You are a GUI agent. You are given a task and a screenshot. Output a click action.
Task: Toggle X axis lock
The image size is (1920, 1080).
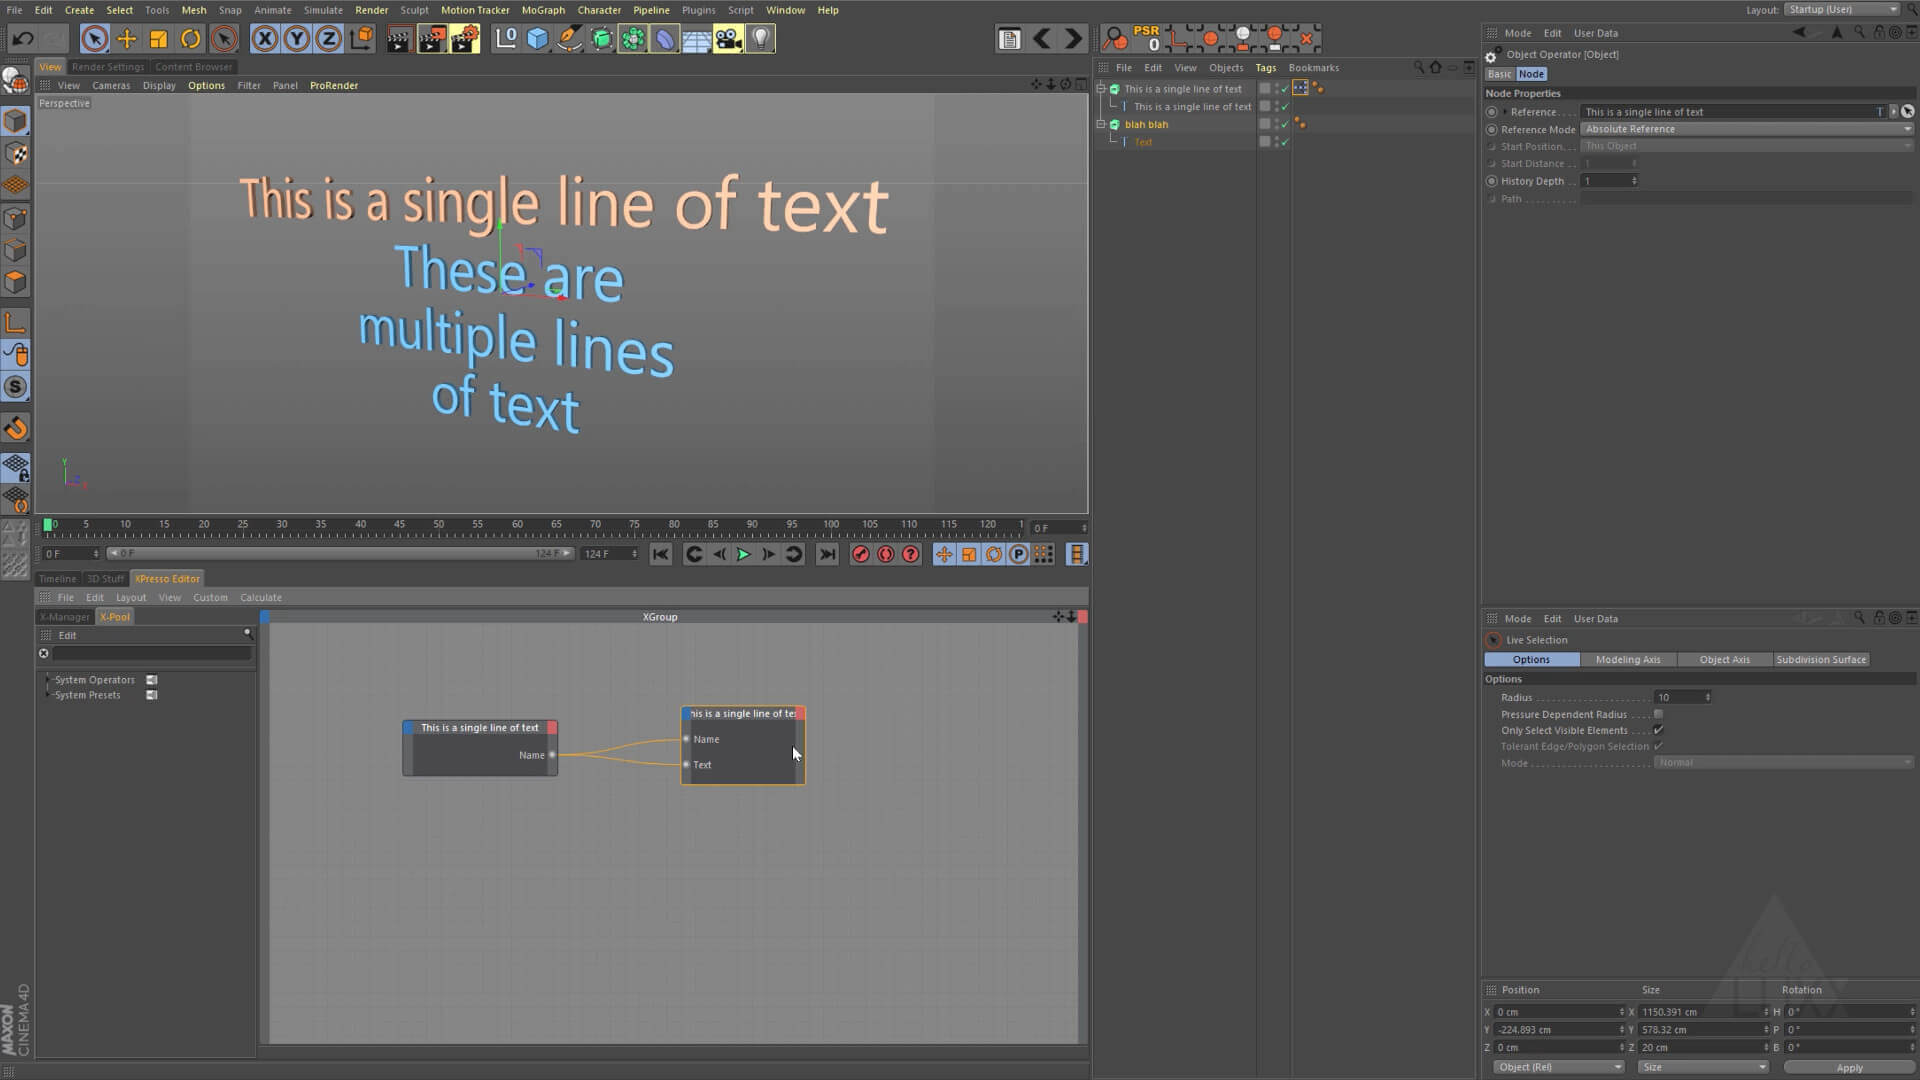(264, 39)
